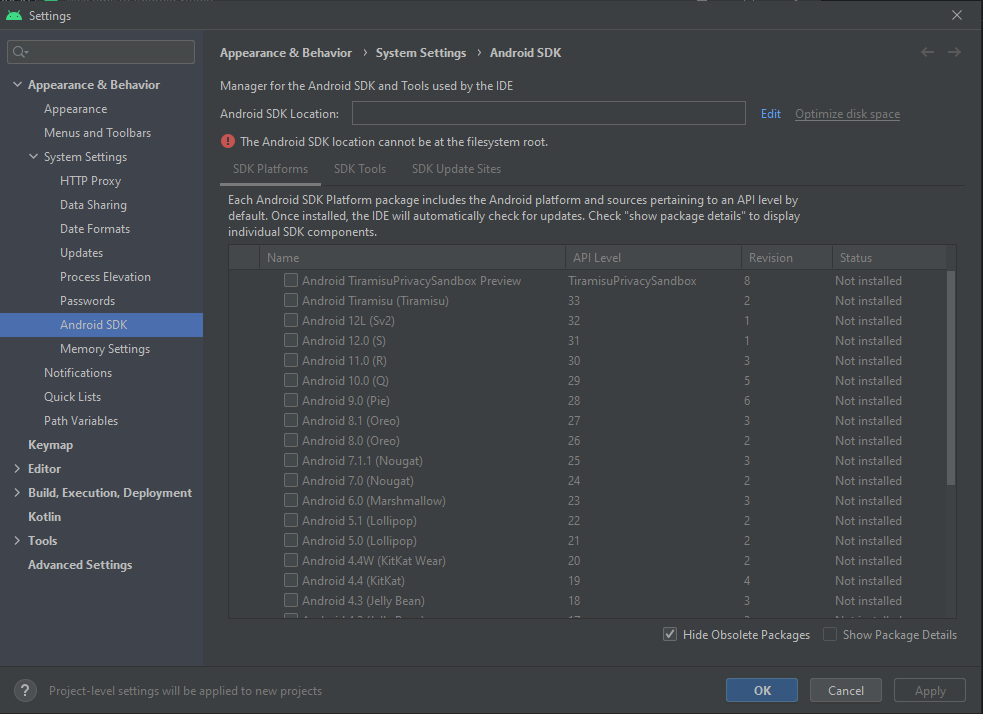
Task: Select the Android 12L (Sv2) checkbox
Action: [x=291, y=320]
